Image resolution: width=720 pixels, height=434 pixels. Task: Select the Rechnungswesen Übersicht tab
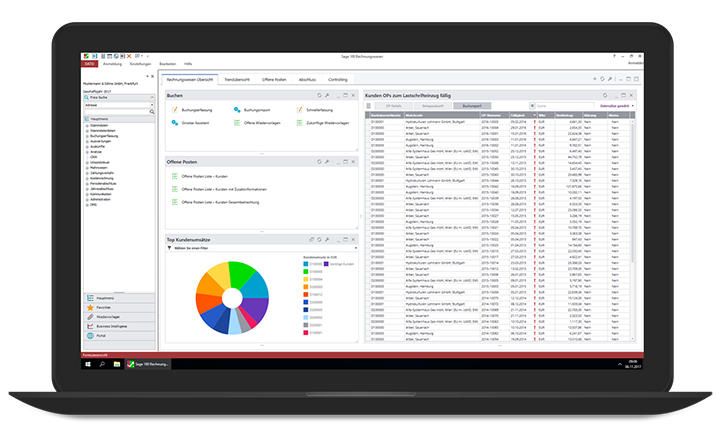click(190, 79)
